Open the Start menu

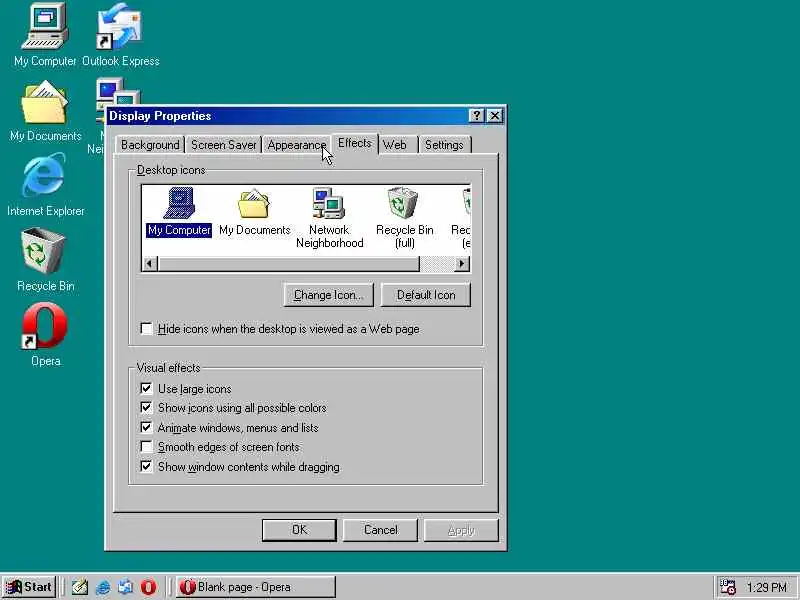coord(29,587)
